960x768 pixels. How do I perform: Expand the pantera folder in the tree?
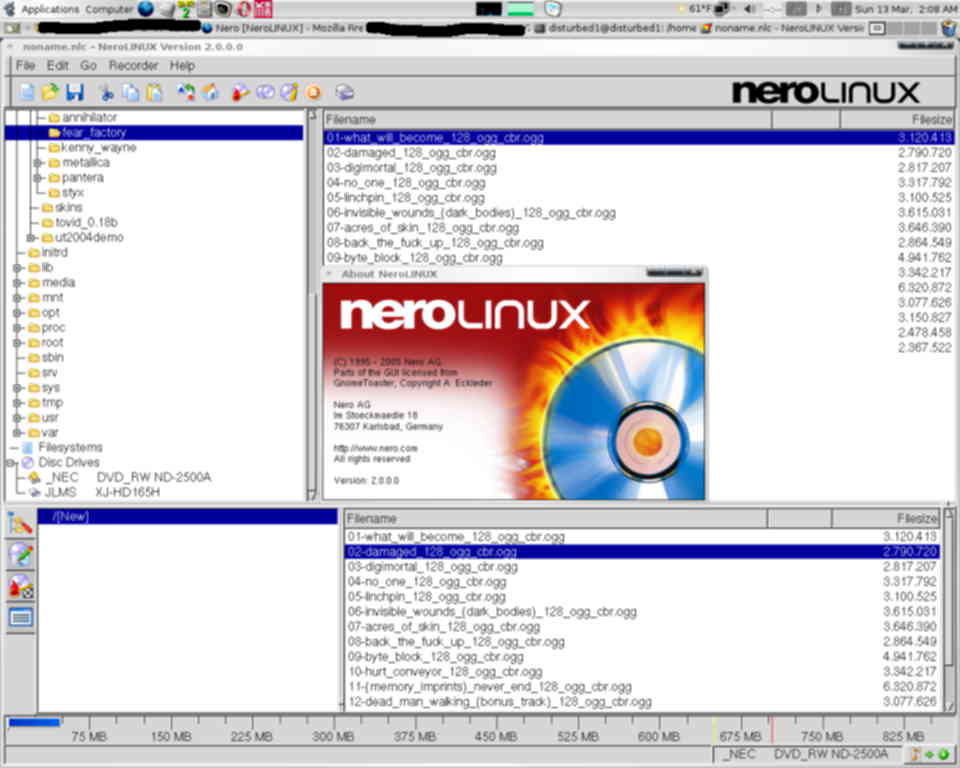tap(38, 178)
